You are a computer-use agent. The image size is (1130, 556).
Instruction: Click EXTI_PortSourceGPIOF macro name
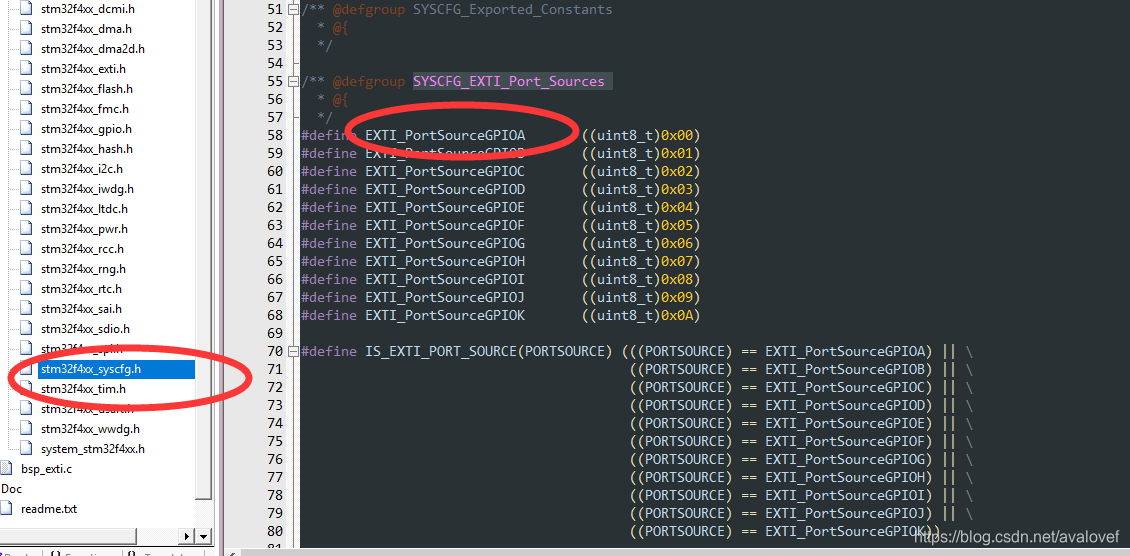click(445, 225)
